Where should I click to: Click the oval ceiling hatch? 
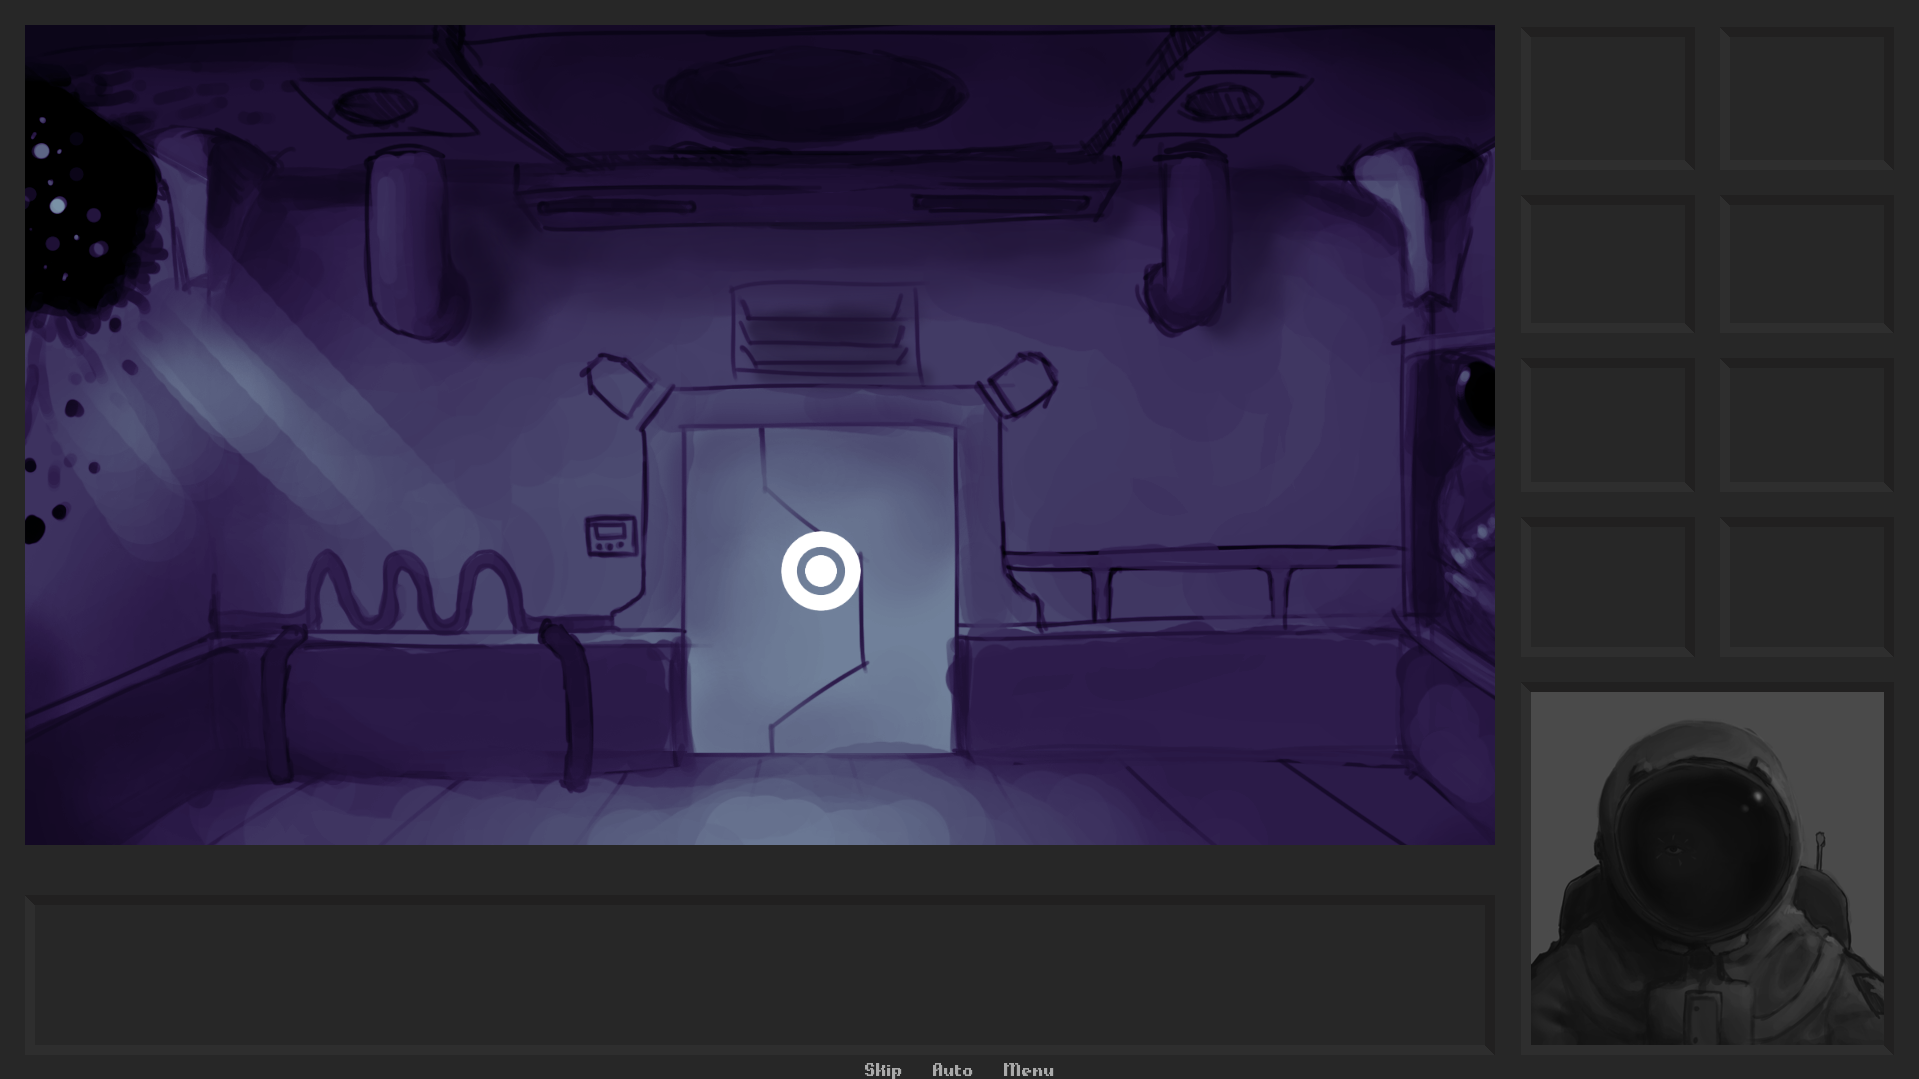tap(815, 95)
